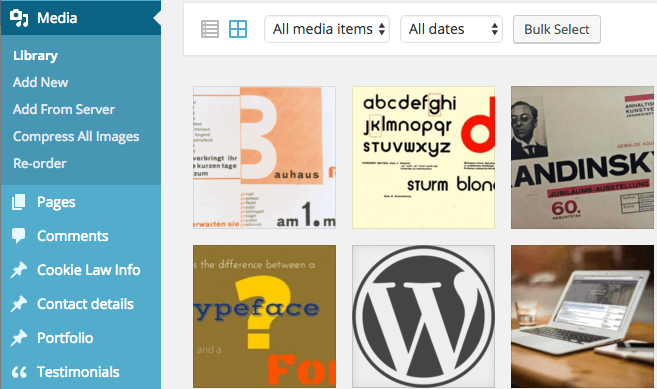This screenshot has width=657, height=389.
Task: Go to Pages section
Action: click(x=56, y=202)
